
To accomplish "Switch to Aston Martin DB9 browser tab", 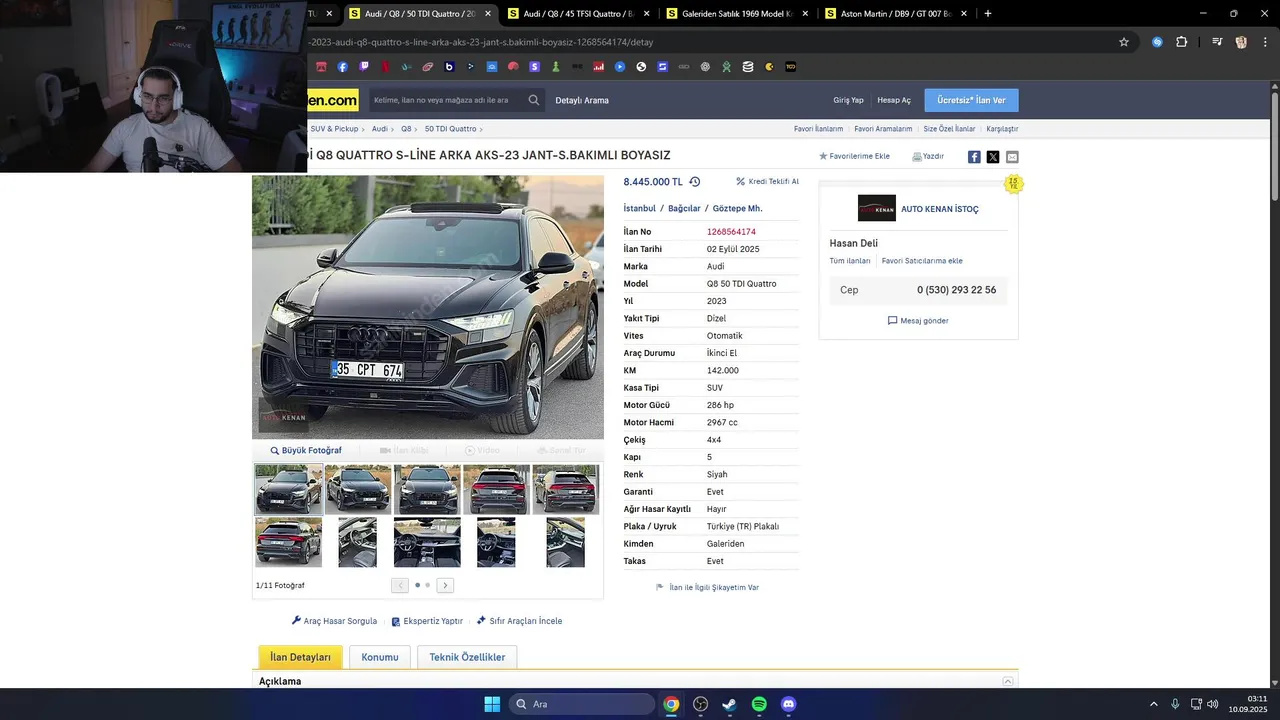I will [898, 14].
